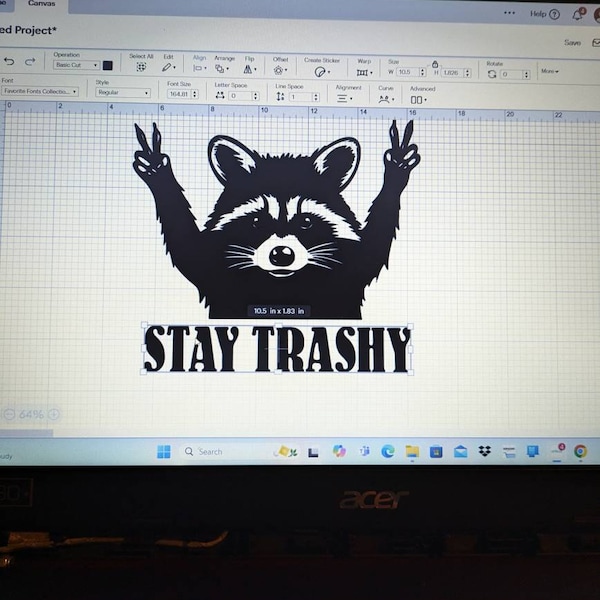Open Microsoft Teams from taskbar
Image resolution: width=600 pixels, height=600 pixels.
point(364,452)
